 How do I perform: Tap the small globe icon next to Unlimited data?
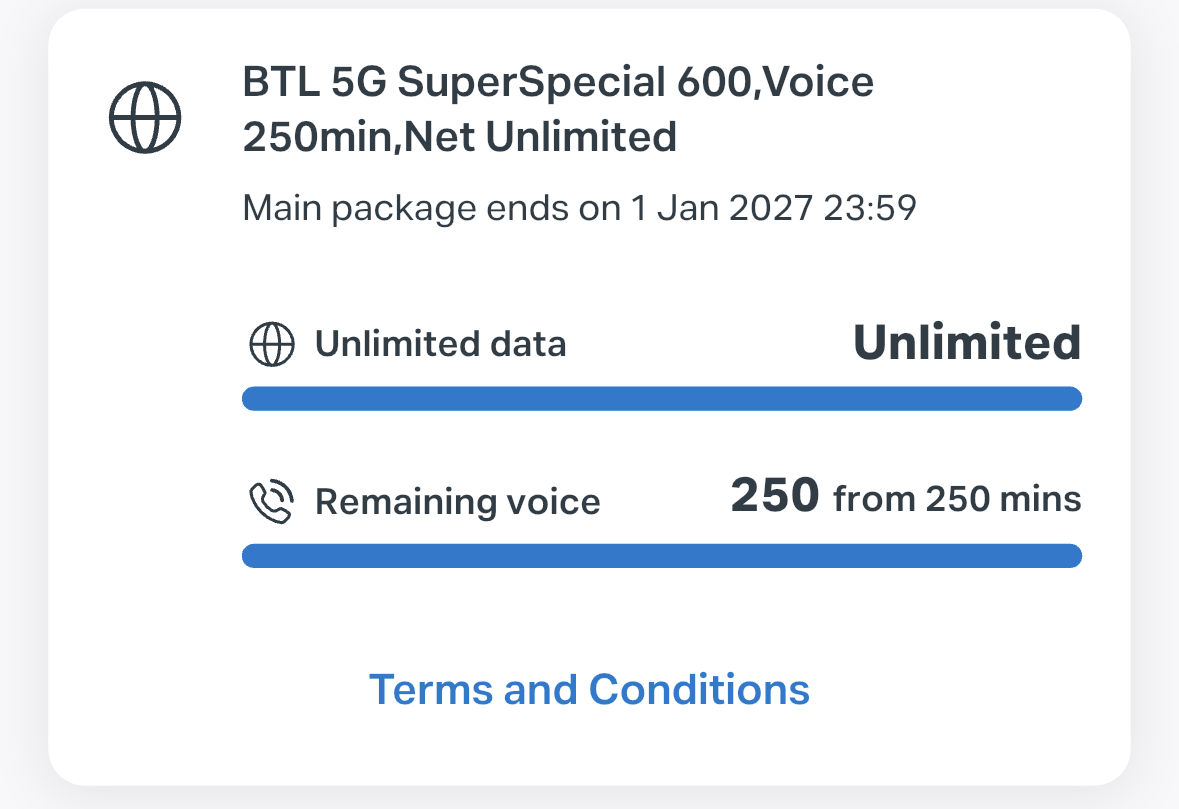pyautogui.click(x=271, y=344)
